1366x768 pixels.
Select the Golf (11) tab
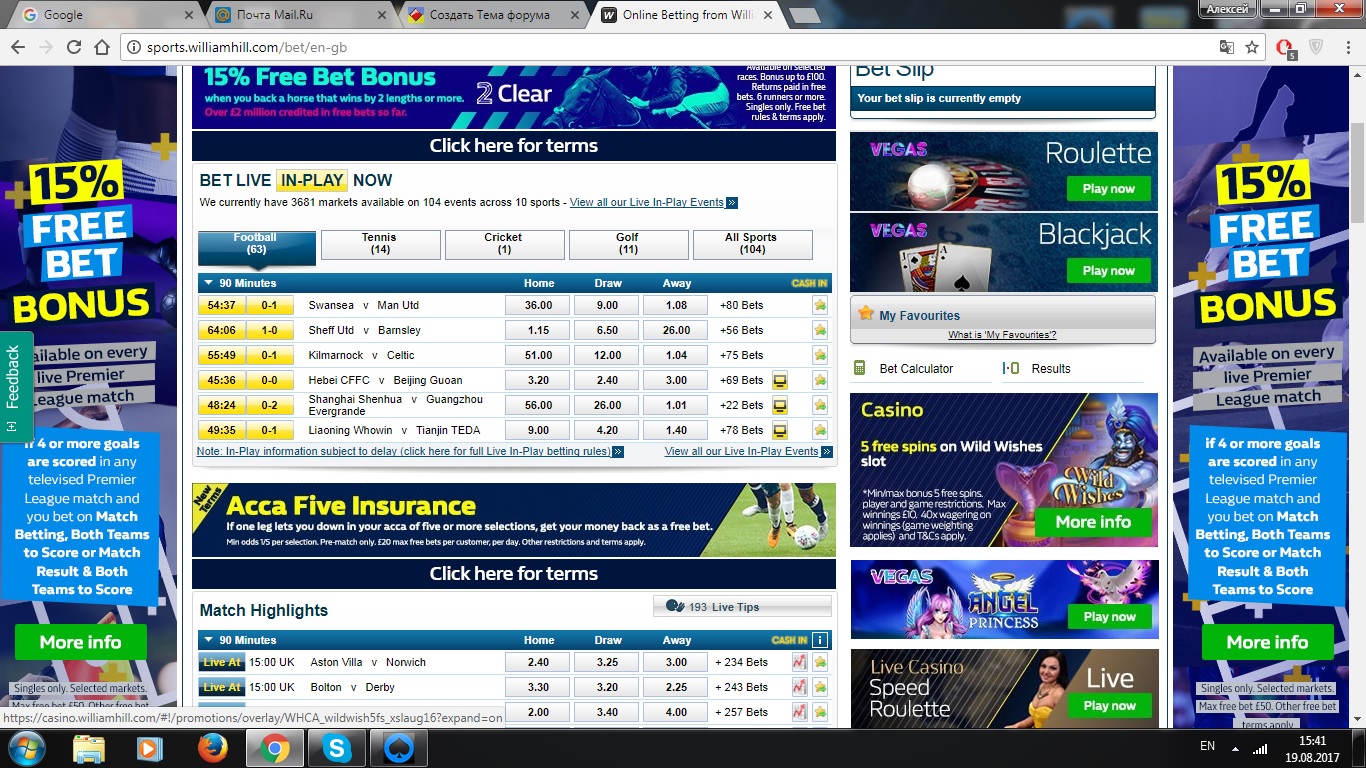pos(628,244)
